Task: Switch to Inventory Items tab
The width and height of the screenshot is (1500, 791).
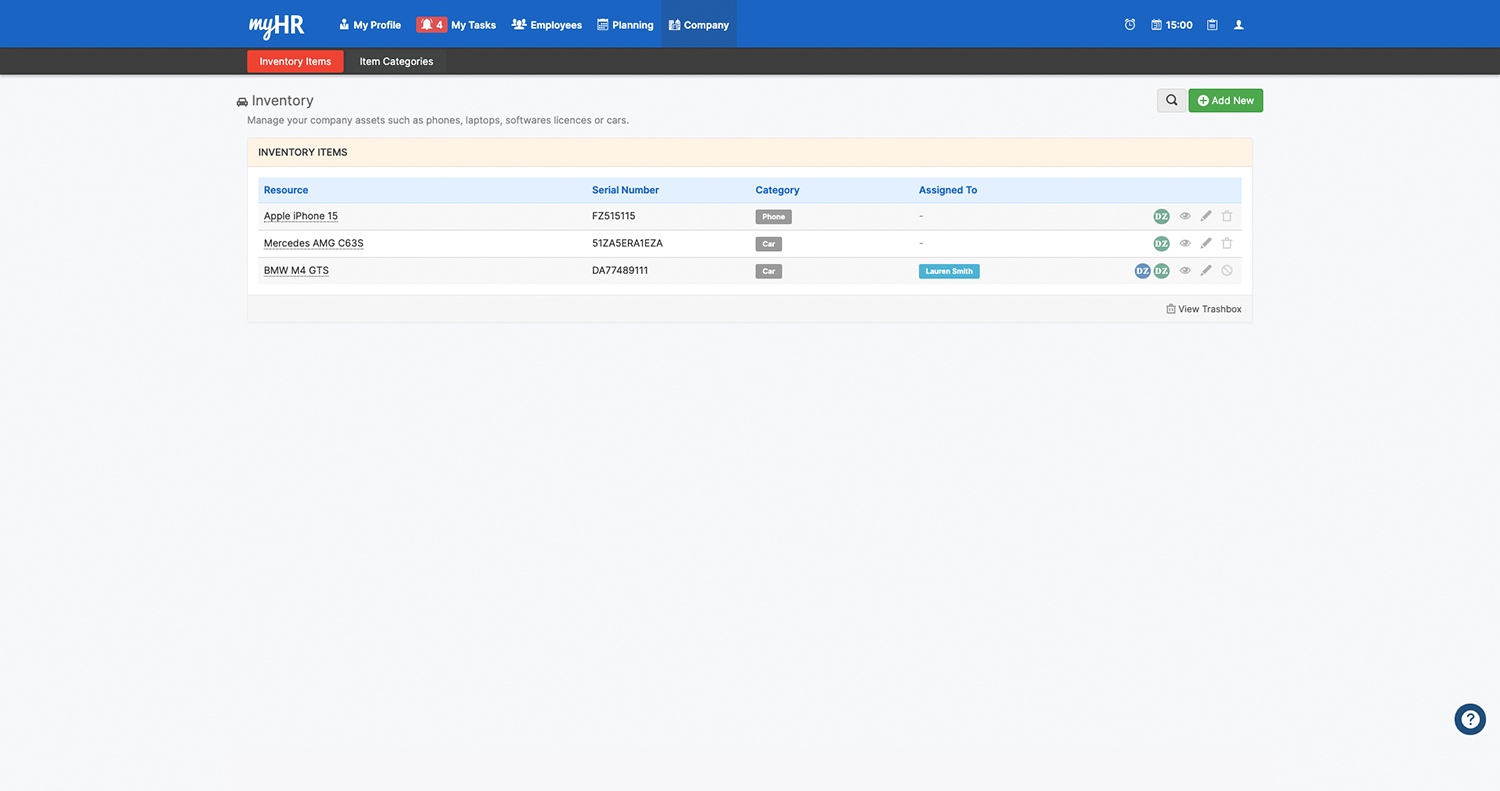Action: tap(295, 62)
